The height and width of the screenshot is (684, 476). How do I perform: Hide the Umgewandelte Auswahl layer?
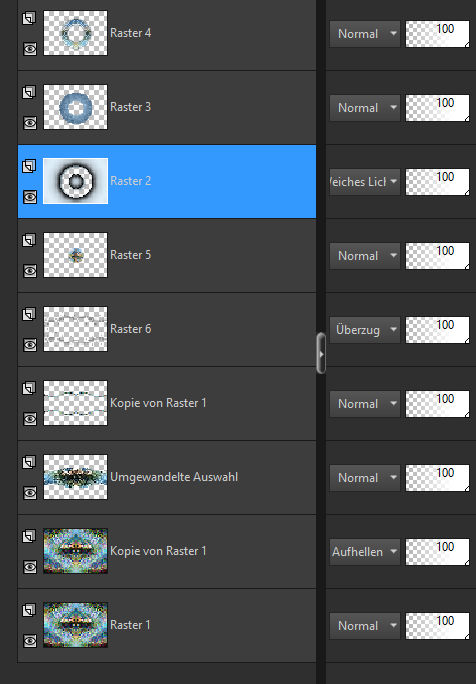click(x=30, y=493)
